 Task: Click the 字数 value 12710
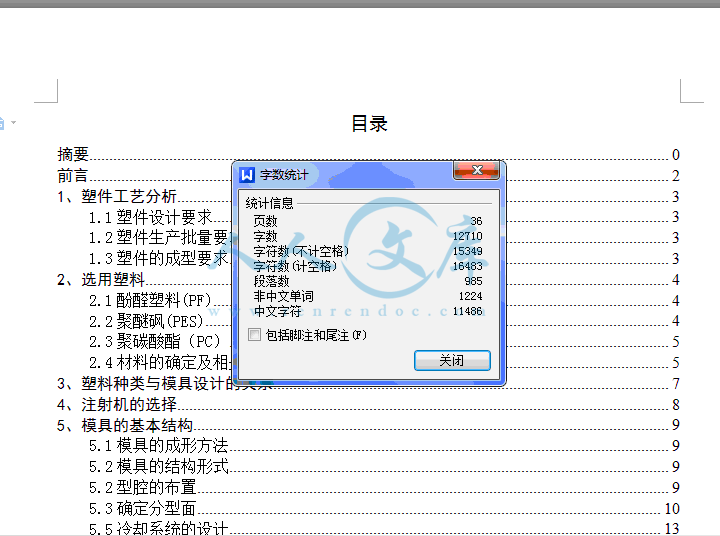[x=467, y=236]
